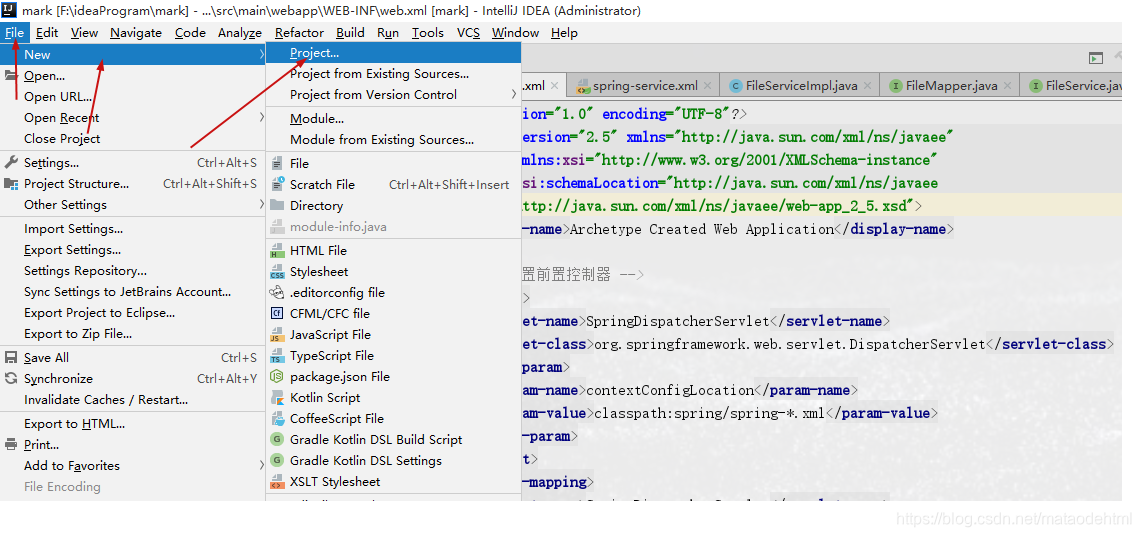1141x537 pixels.
Task: Open the File menu
Action: coord(15,33)
